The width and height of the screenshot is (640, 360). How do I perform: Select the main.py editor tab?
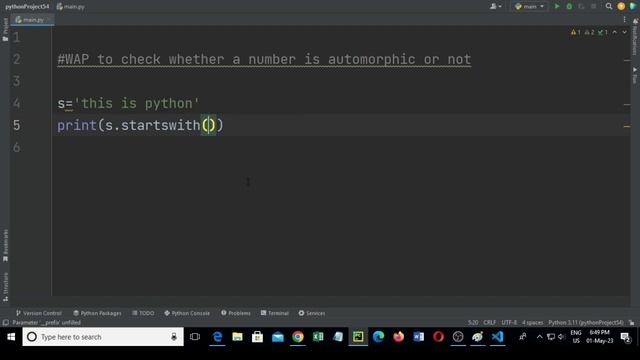coord(32,20)
